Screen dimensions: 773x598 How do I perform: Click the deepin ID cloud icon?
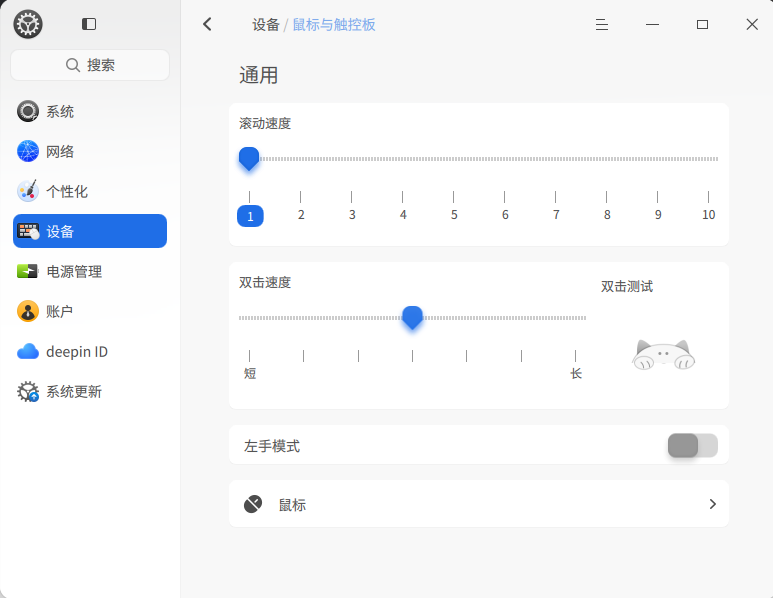tap(28, 352)
